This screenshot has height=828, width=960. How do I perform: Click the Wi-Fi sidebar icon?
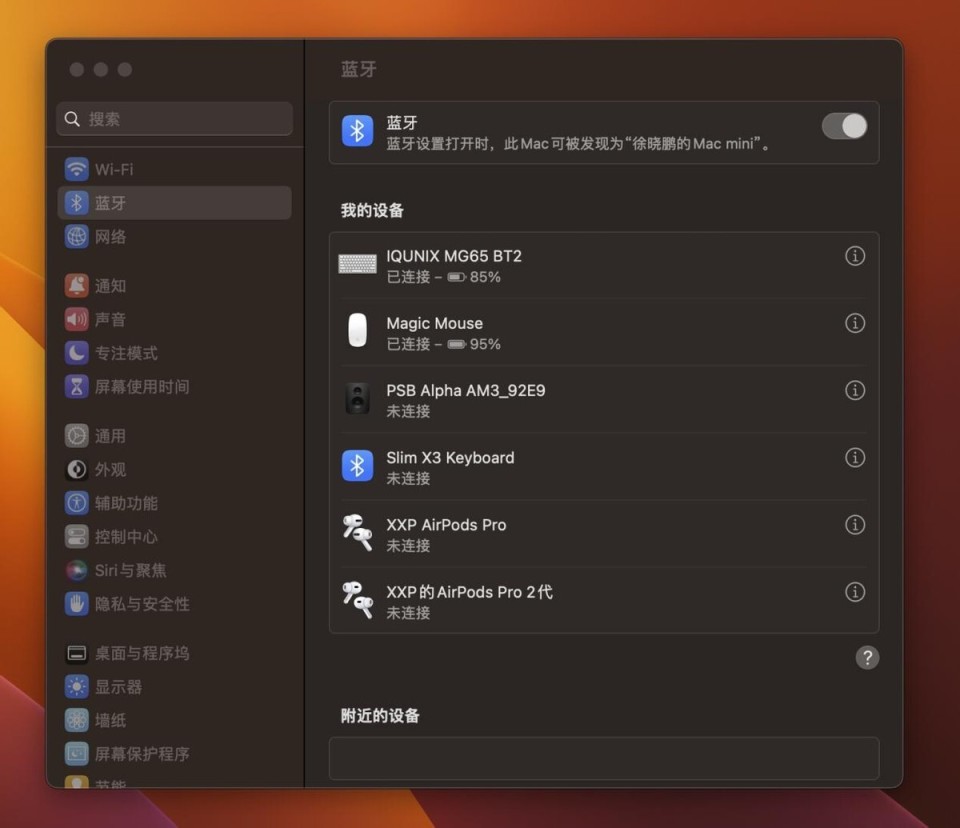coord(77,169)
